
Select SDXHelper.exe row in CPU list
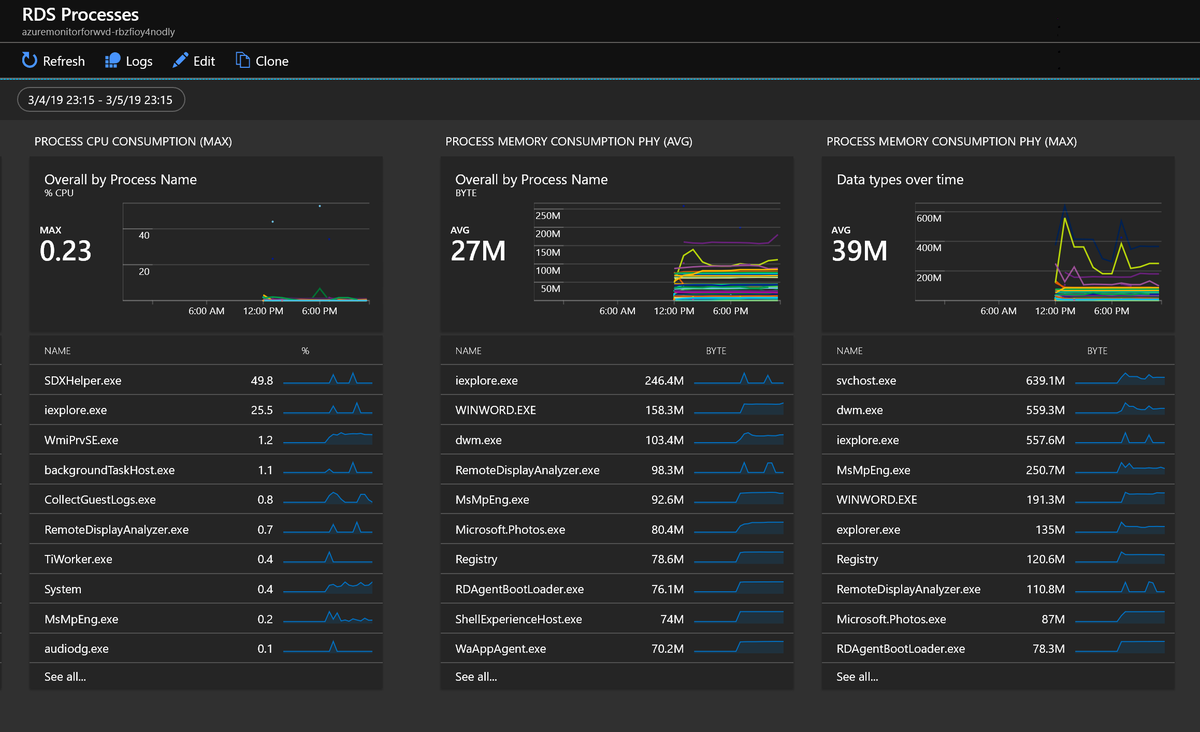coord(206,381)
